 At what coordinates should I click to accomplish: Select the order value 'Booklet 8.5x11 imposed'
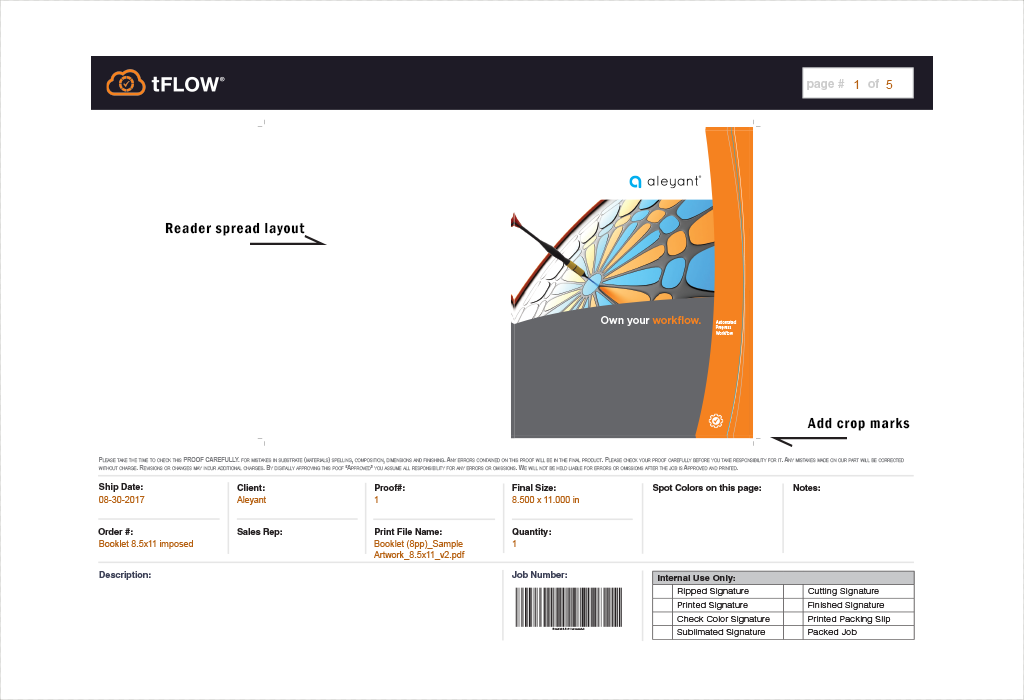click(146, 543)
